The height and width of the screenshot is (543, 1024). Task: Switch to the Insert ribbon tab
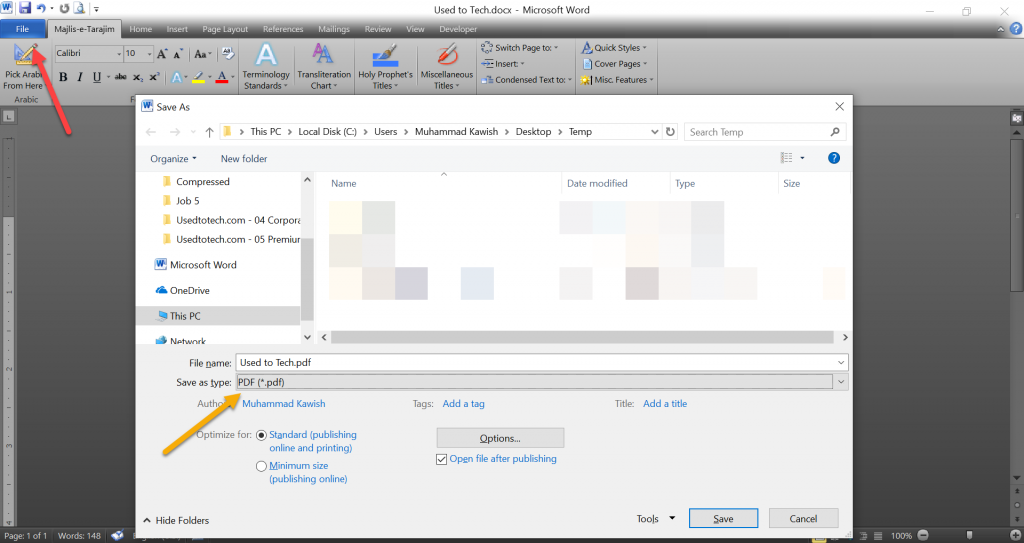pos(177,29)
